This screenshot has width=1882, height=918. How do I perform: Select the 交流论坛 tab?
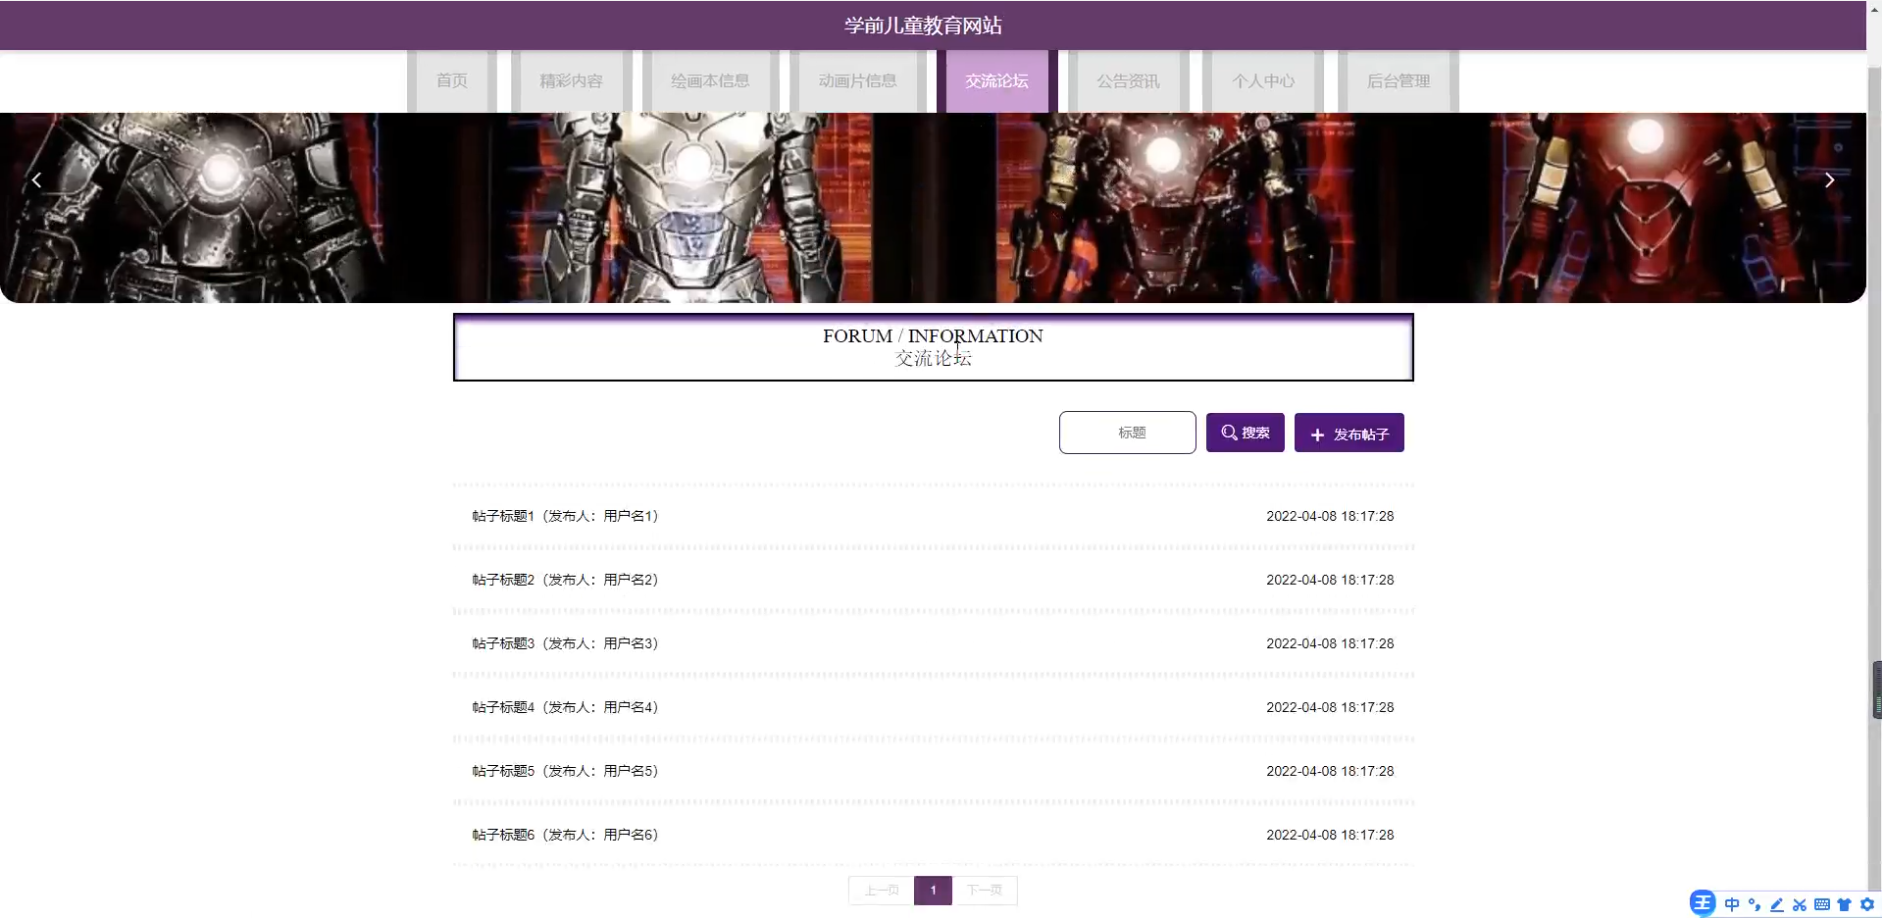[x=997, y=81]
